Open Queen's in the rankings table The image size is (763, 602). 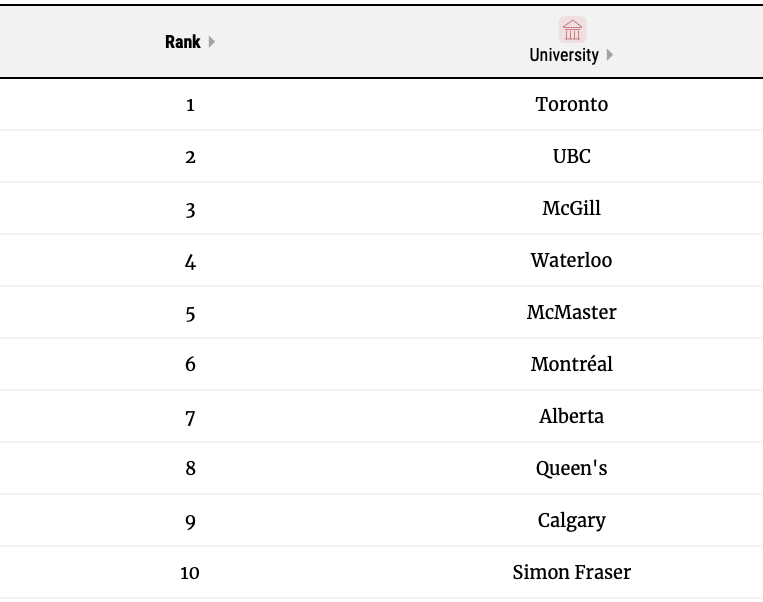pos(571,468)
